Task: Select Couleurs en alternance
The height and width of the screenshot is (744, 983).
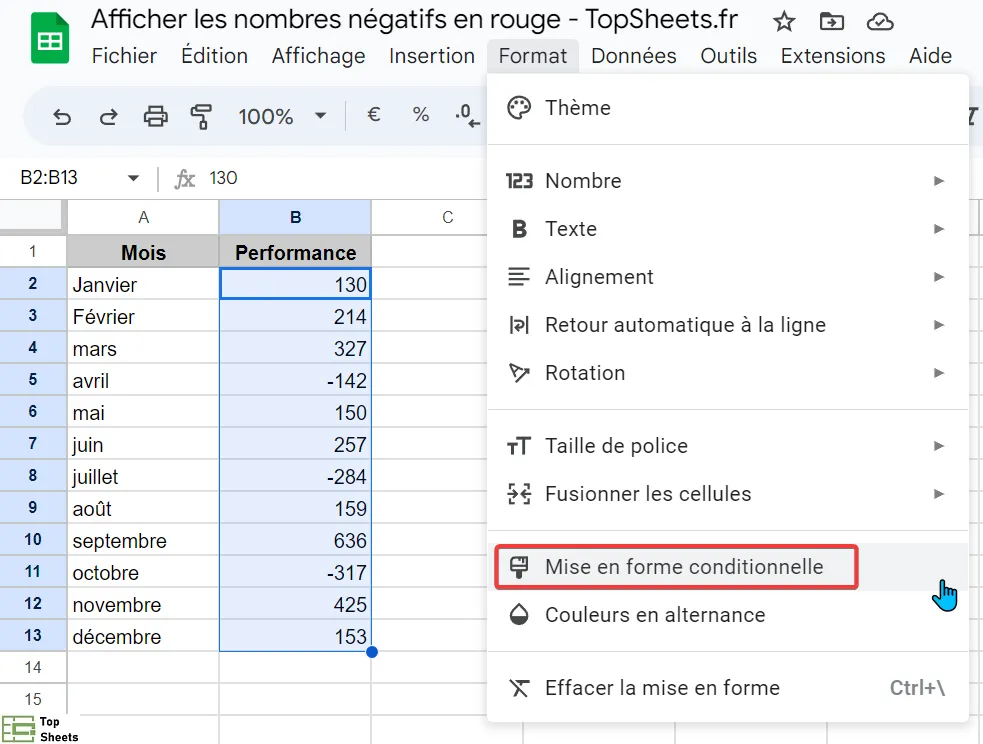Action: point(728,615)
